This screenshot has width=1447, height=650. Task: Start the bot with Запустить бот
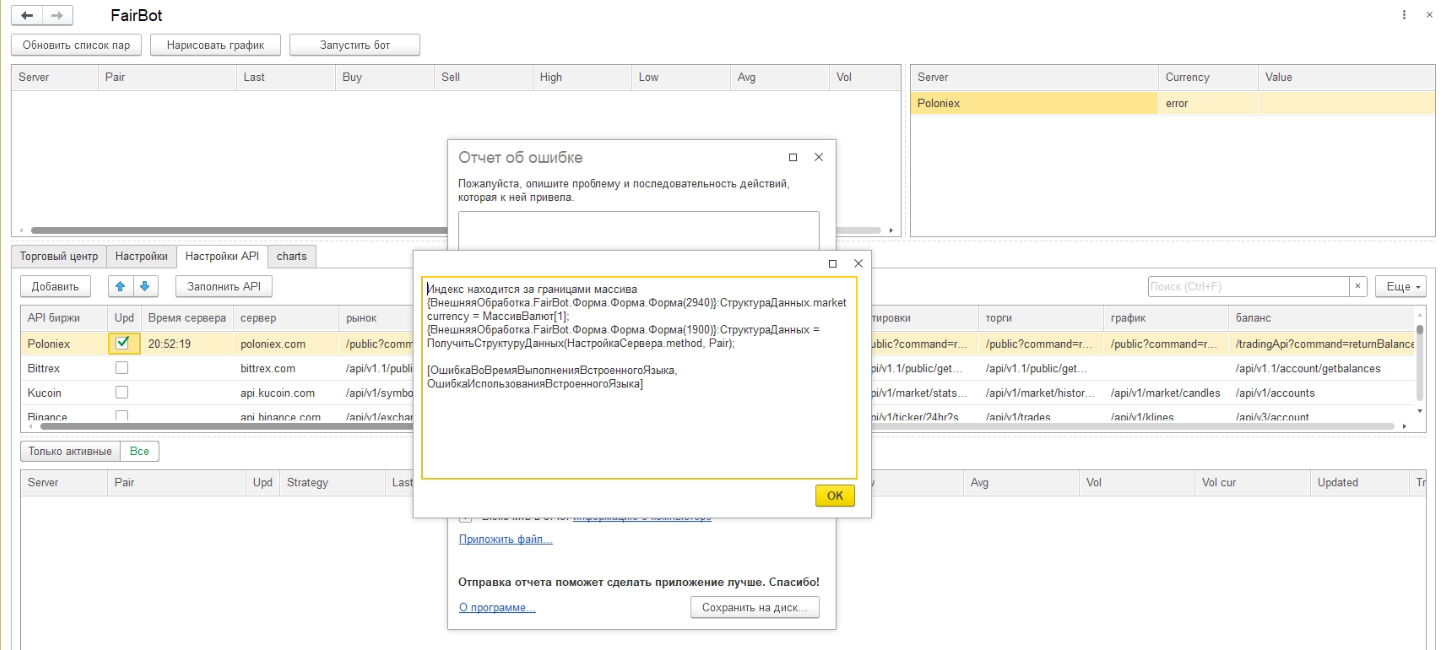pyautogui.click(x=355, y=45)
